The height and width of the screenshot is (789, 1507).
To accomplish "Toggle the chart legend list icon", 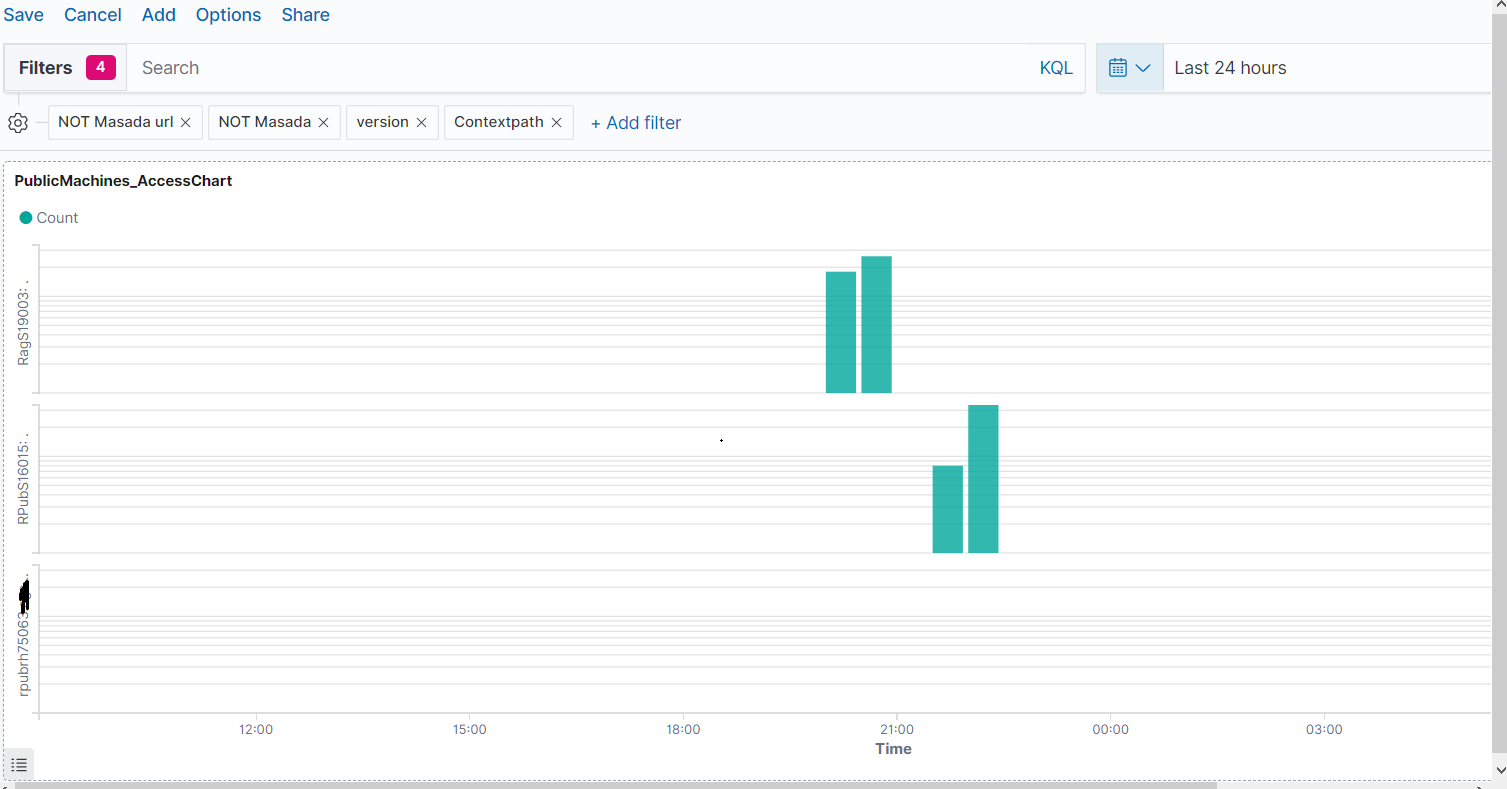I will (18, 764).
